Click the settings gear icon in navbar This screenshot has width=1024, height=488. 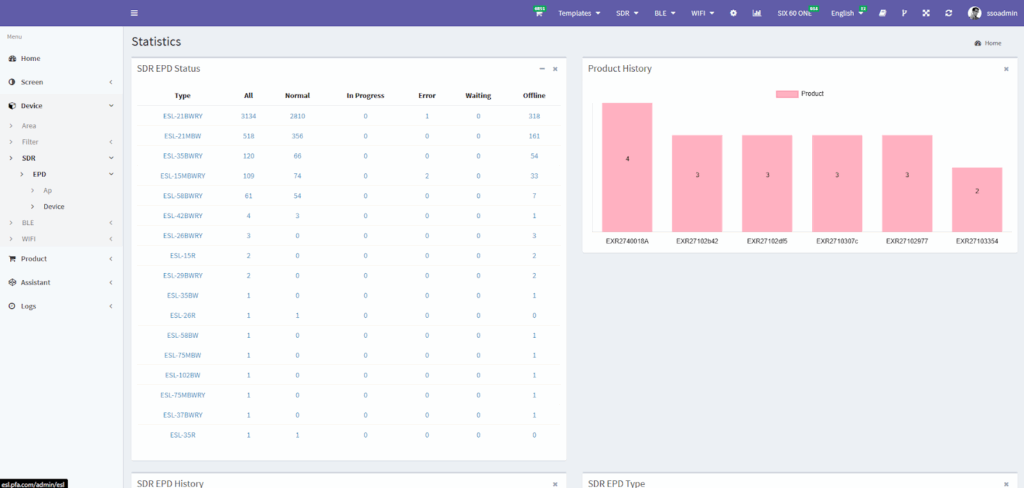click(733, 13)
